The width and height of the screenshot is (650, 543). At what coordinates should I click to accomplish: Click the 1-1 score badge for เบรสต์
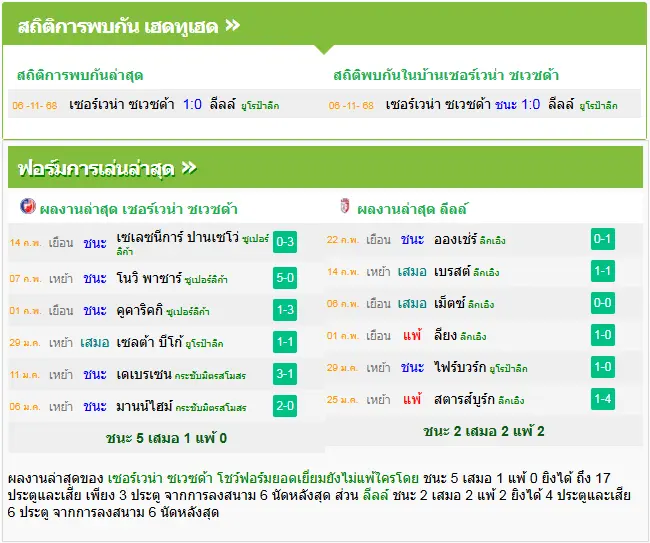coord(602,271)
